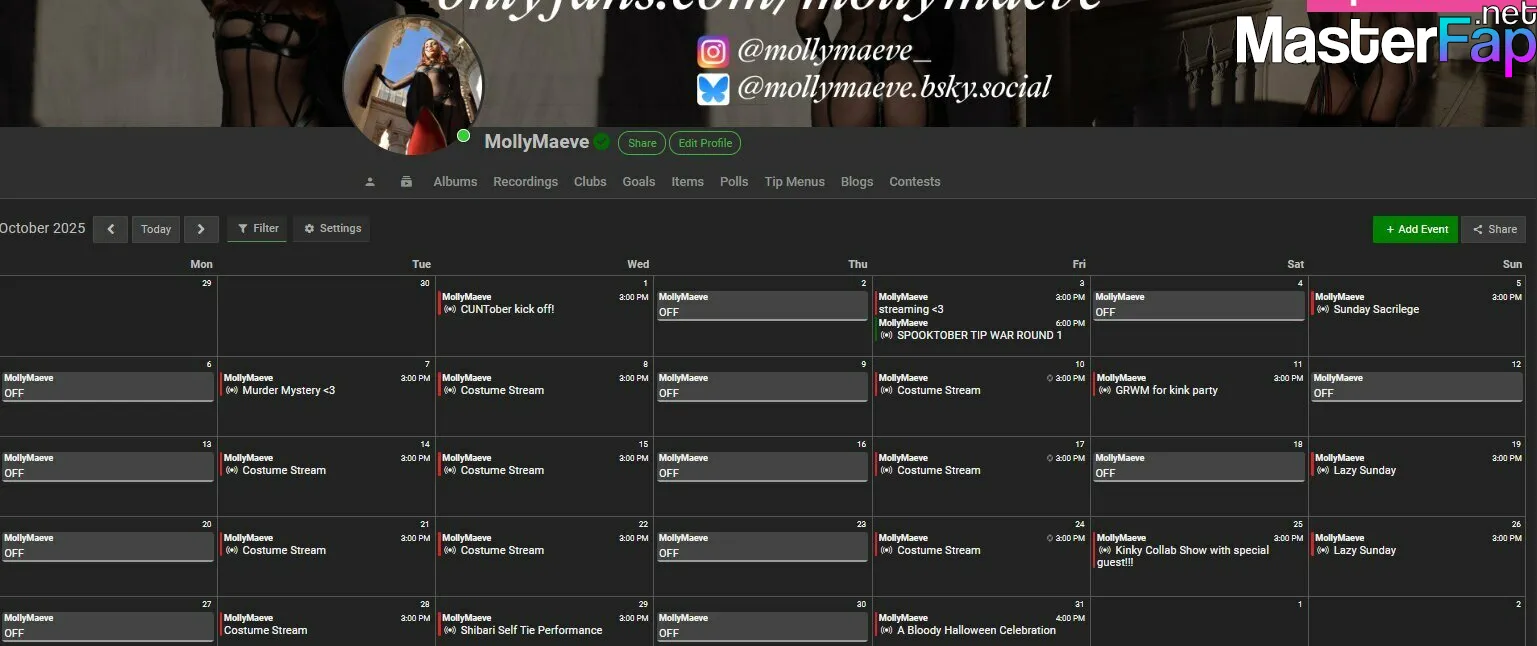Jump to the current date with Today
Image resolution: width=1537 pixels, height=646 pixels.
tap(156, 229)
